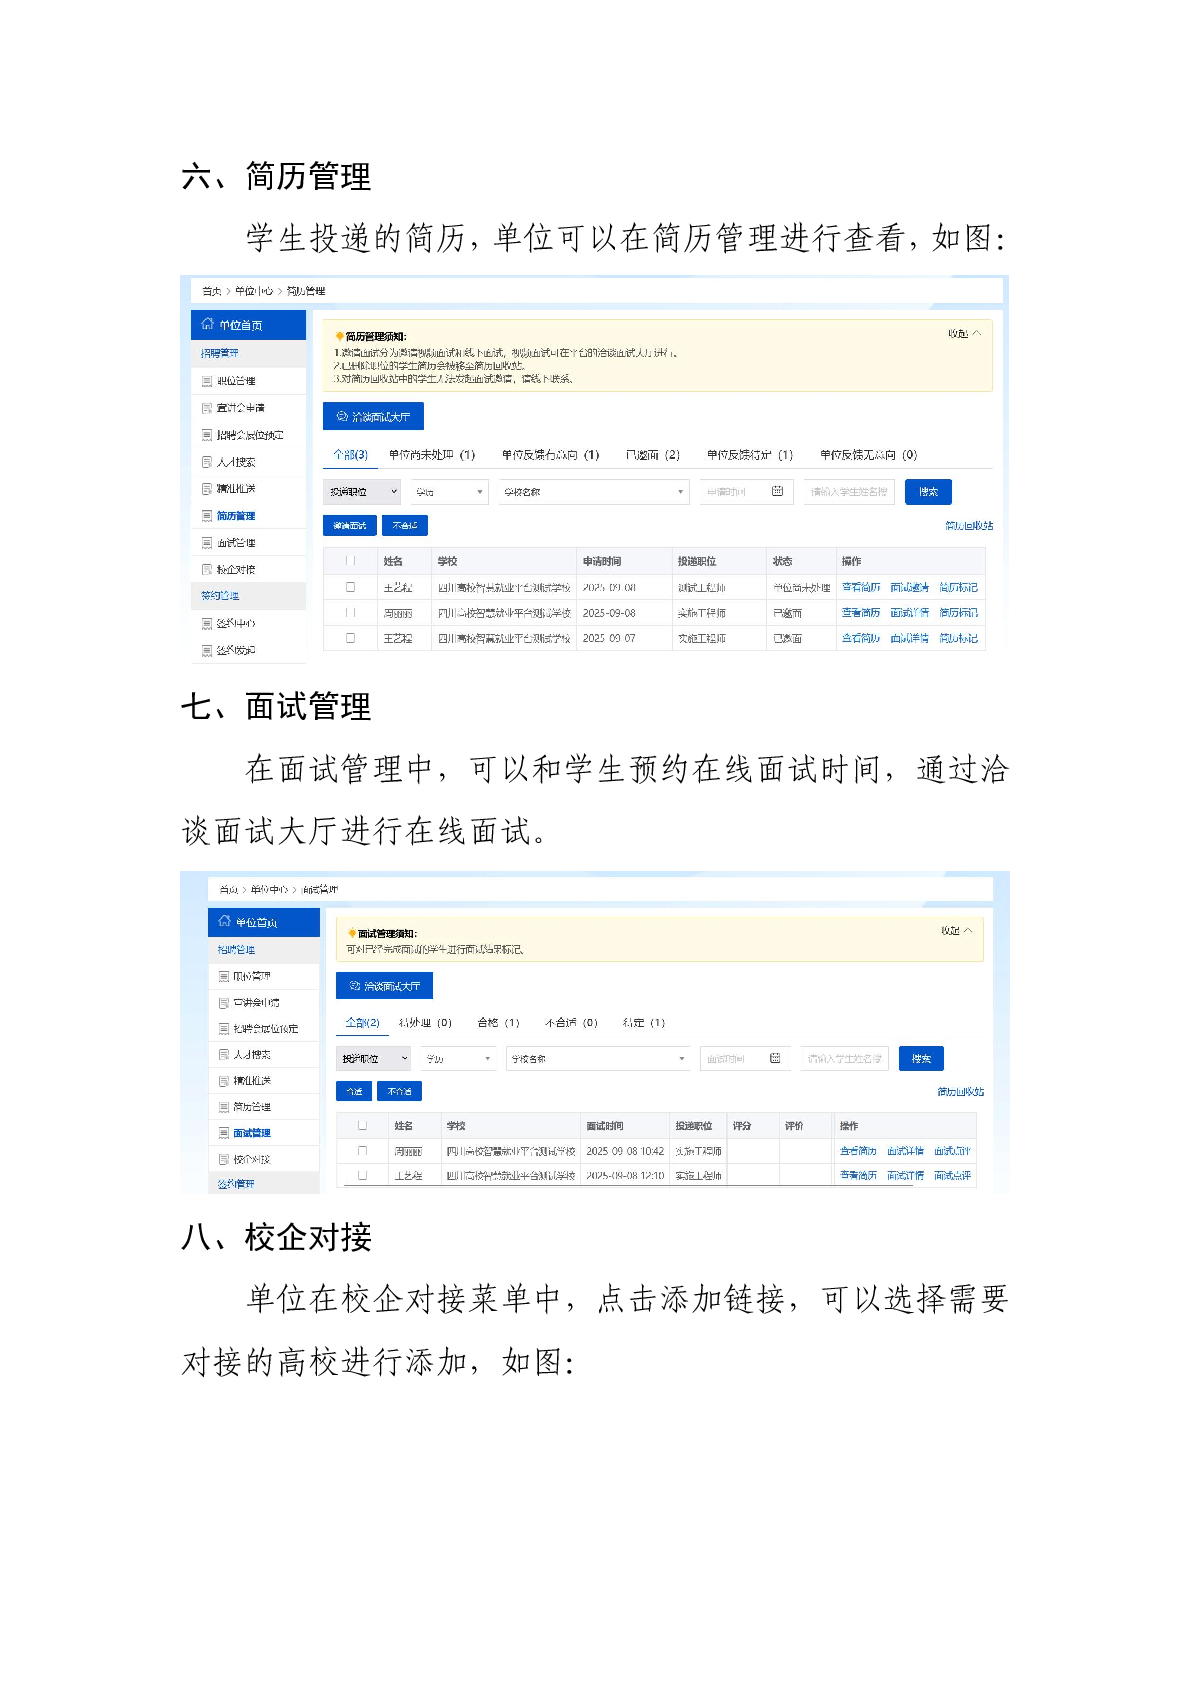The image size is (1191, 1684).
Task: Click 洽谈面试大厅 button under 面试管理须知 notice
Action: (384, 986)
